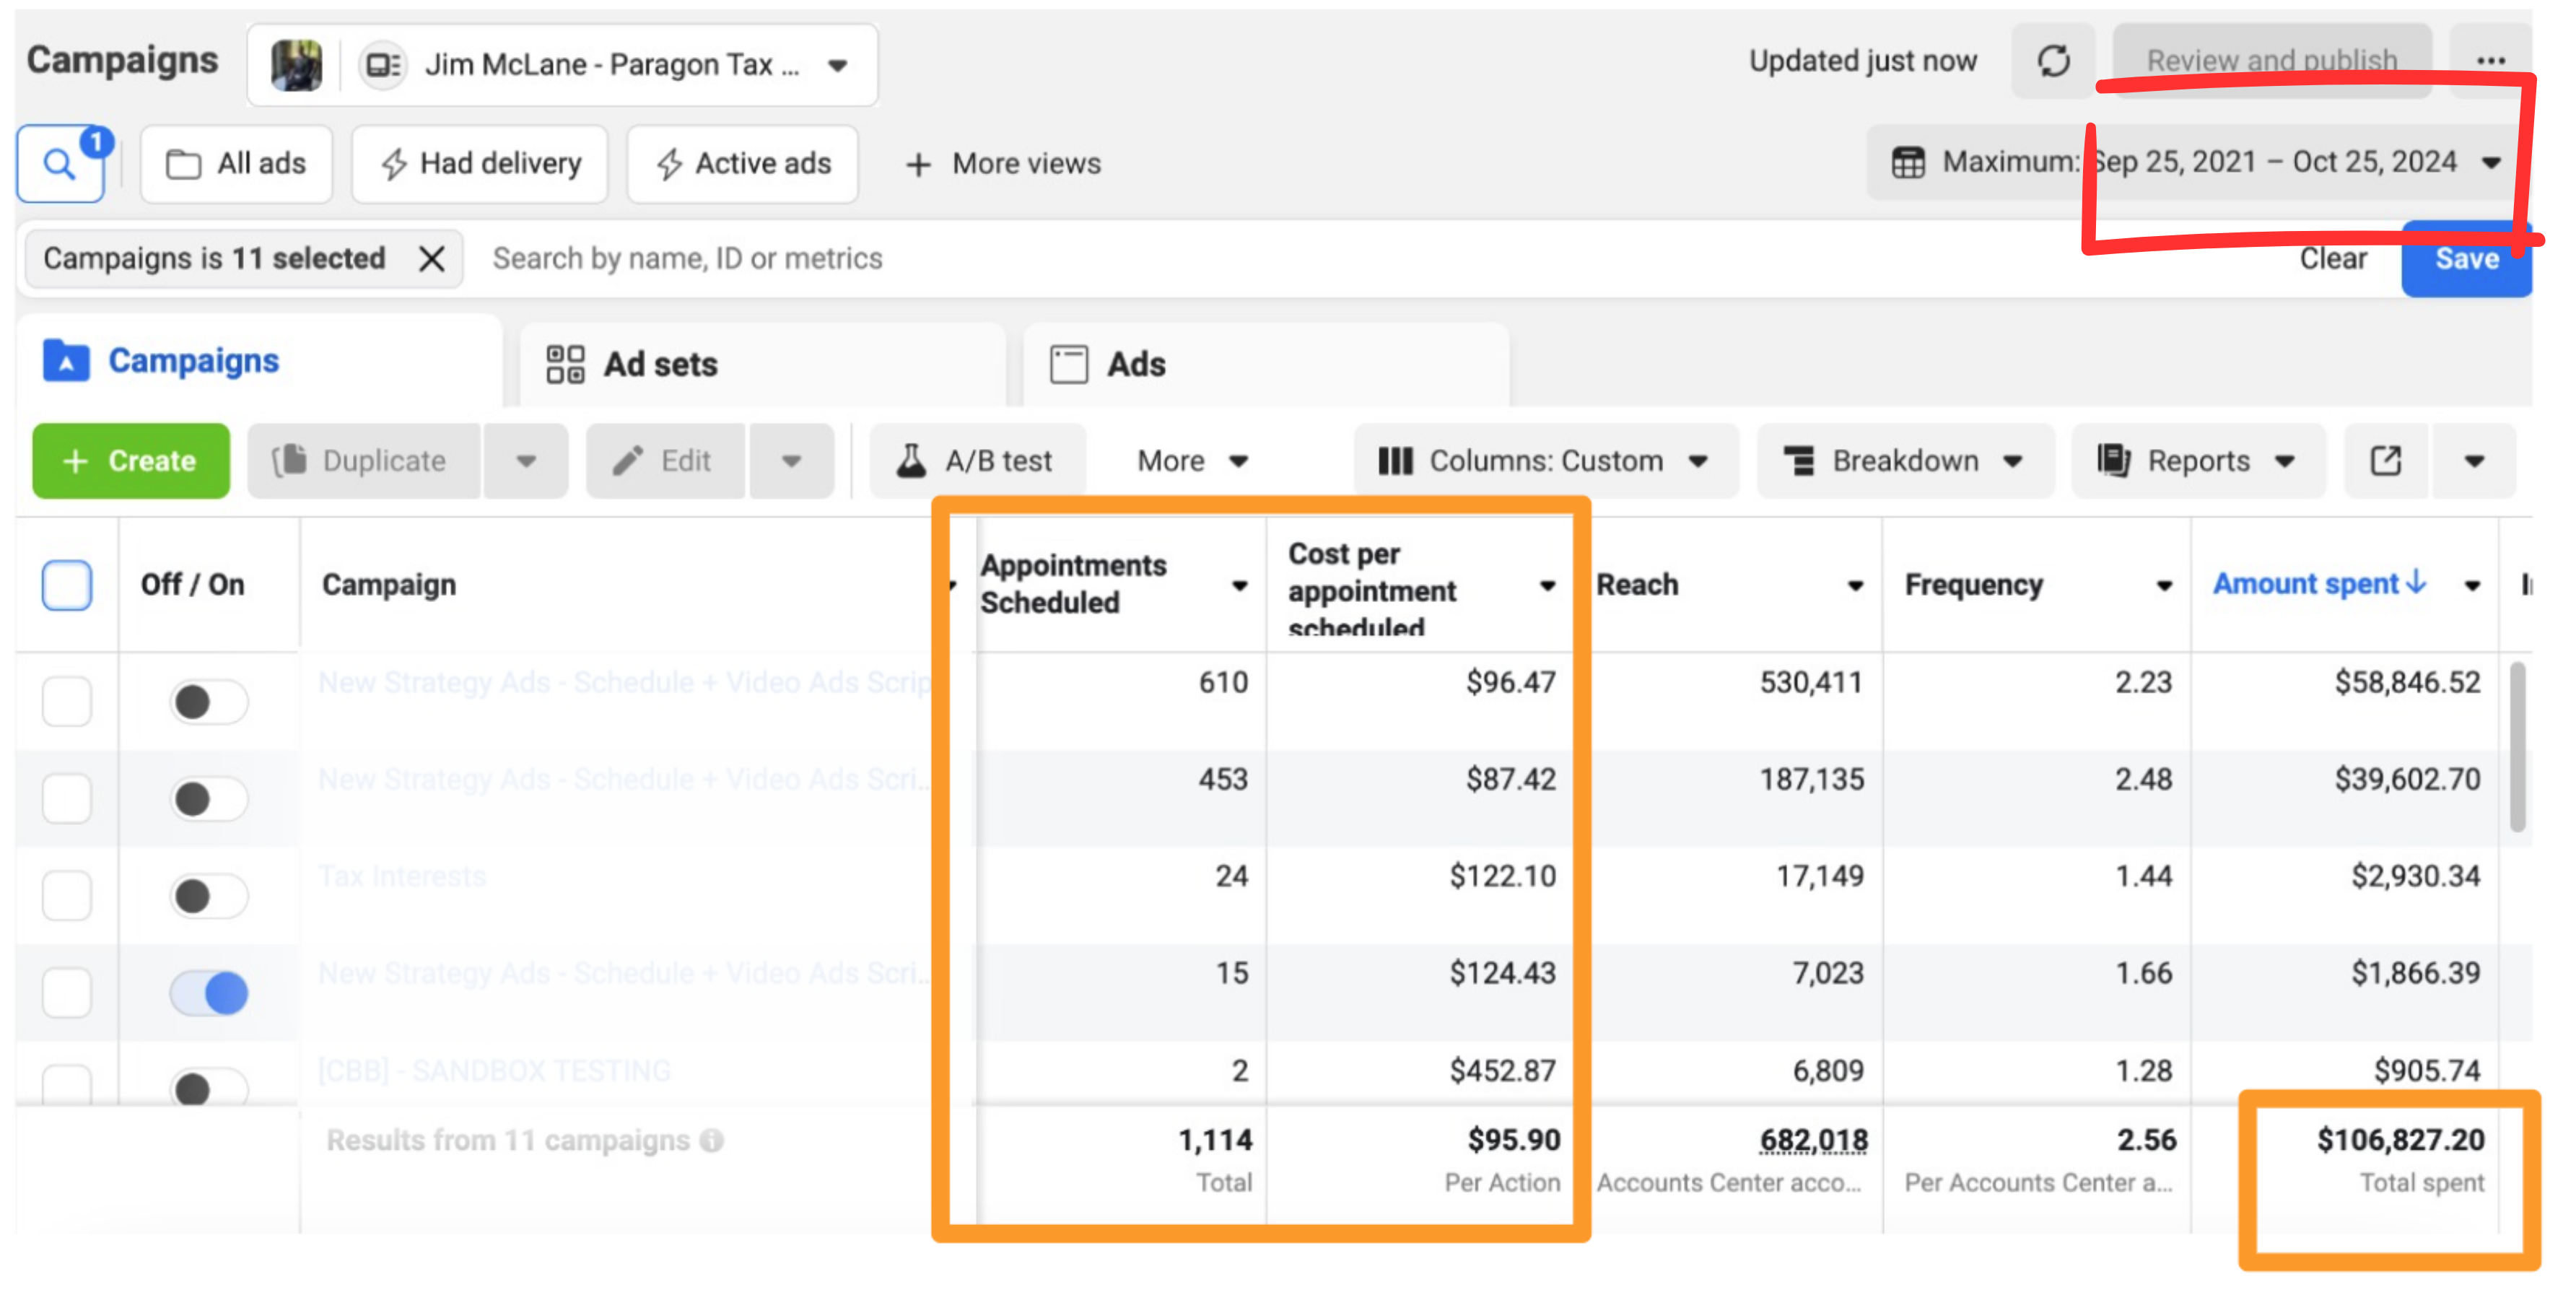Check the box for the $1,866.39 campaign row
2576x1295 pixels.
[x=66, y=992]
